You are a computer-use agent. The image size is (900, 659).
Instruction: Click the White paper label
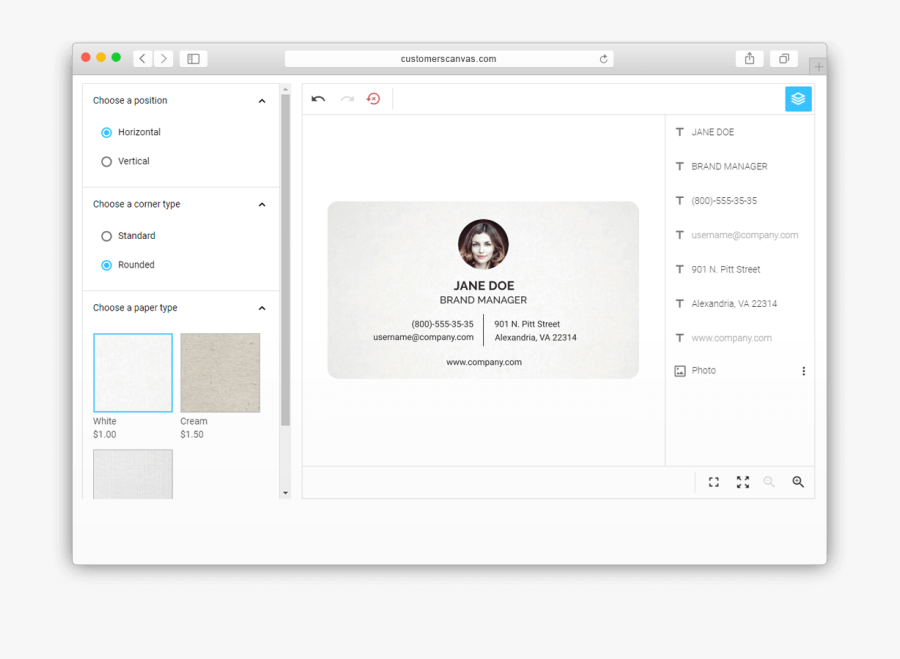pos(104,421)
